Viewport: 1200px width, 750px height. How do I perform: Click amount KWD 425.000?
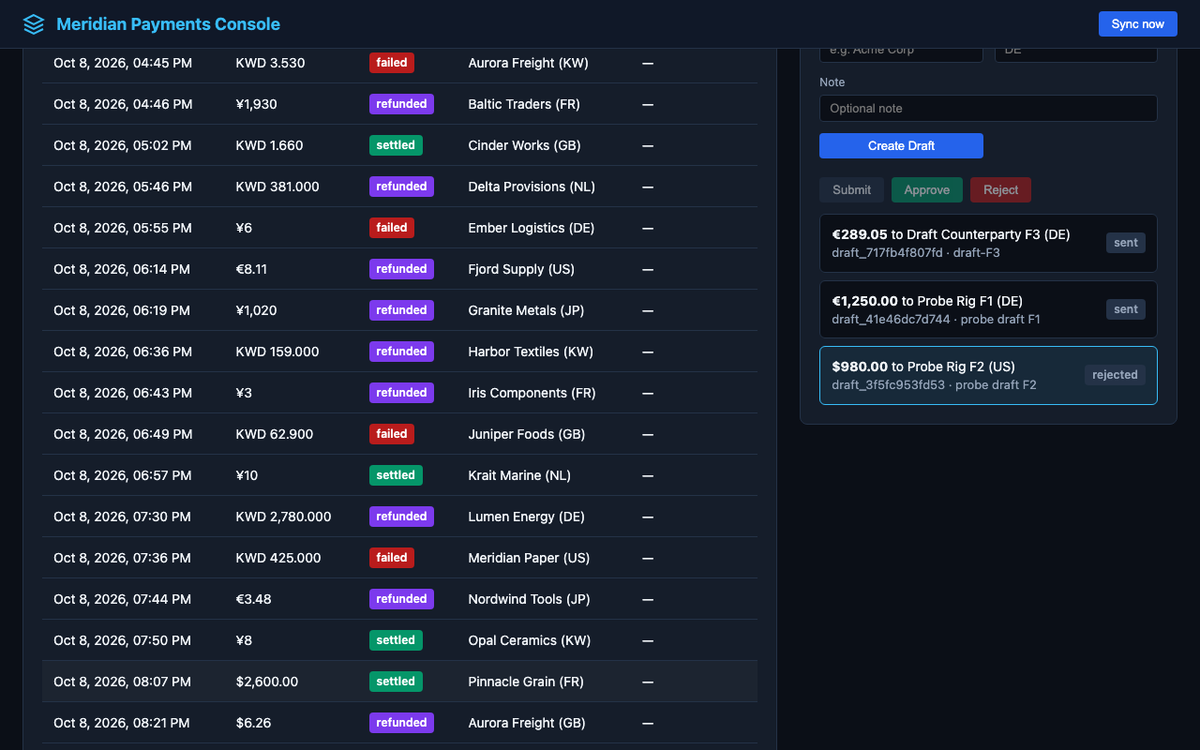278,558
